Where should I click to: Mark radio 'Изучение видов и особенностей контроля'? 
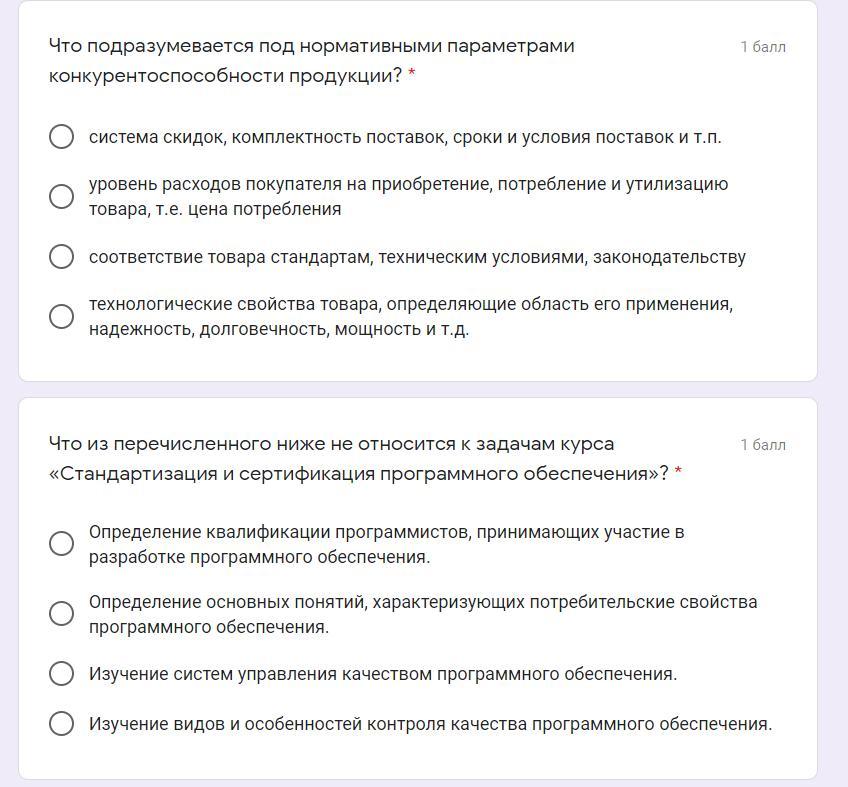[61, 724]
